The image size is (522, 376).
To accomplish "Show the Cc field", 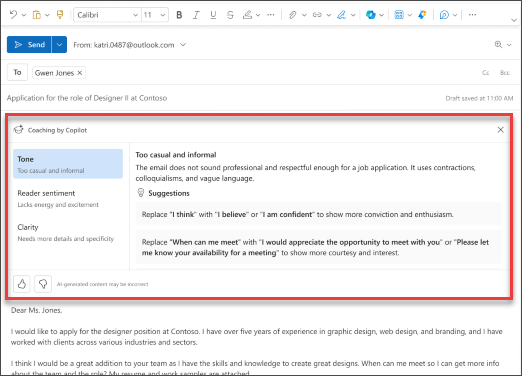I will coord(486,73).
